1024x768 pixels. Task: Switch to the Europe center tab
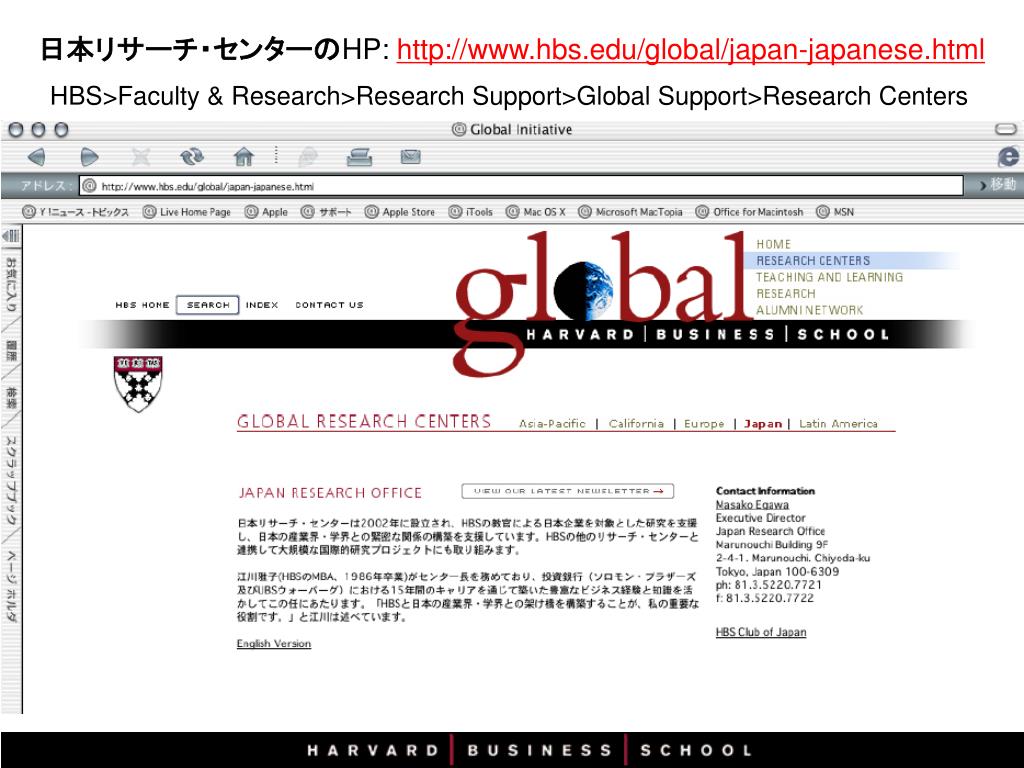(x=704, y=424)
